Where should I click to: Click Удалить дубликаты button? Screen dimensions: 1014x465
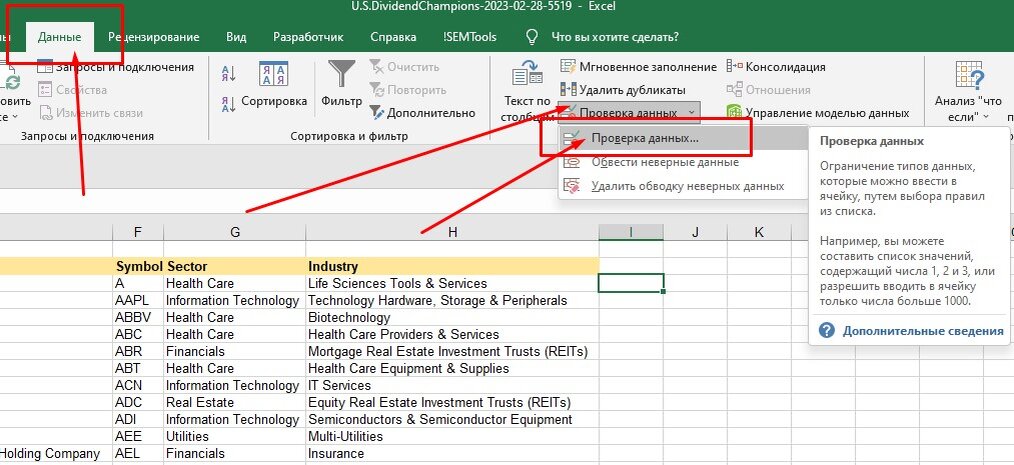coord(623,90)
